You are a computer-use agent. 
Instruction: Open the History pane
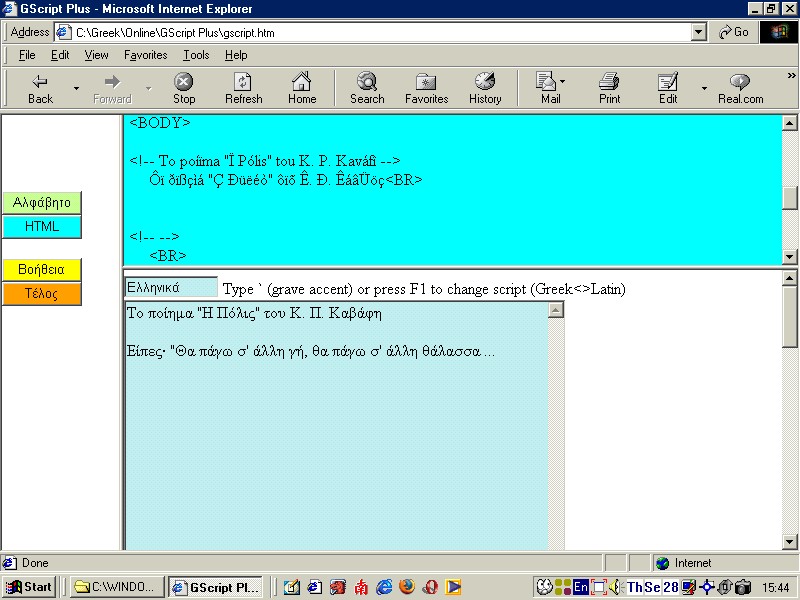tap(485, 88)
